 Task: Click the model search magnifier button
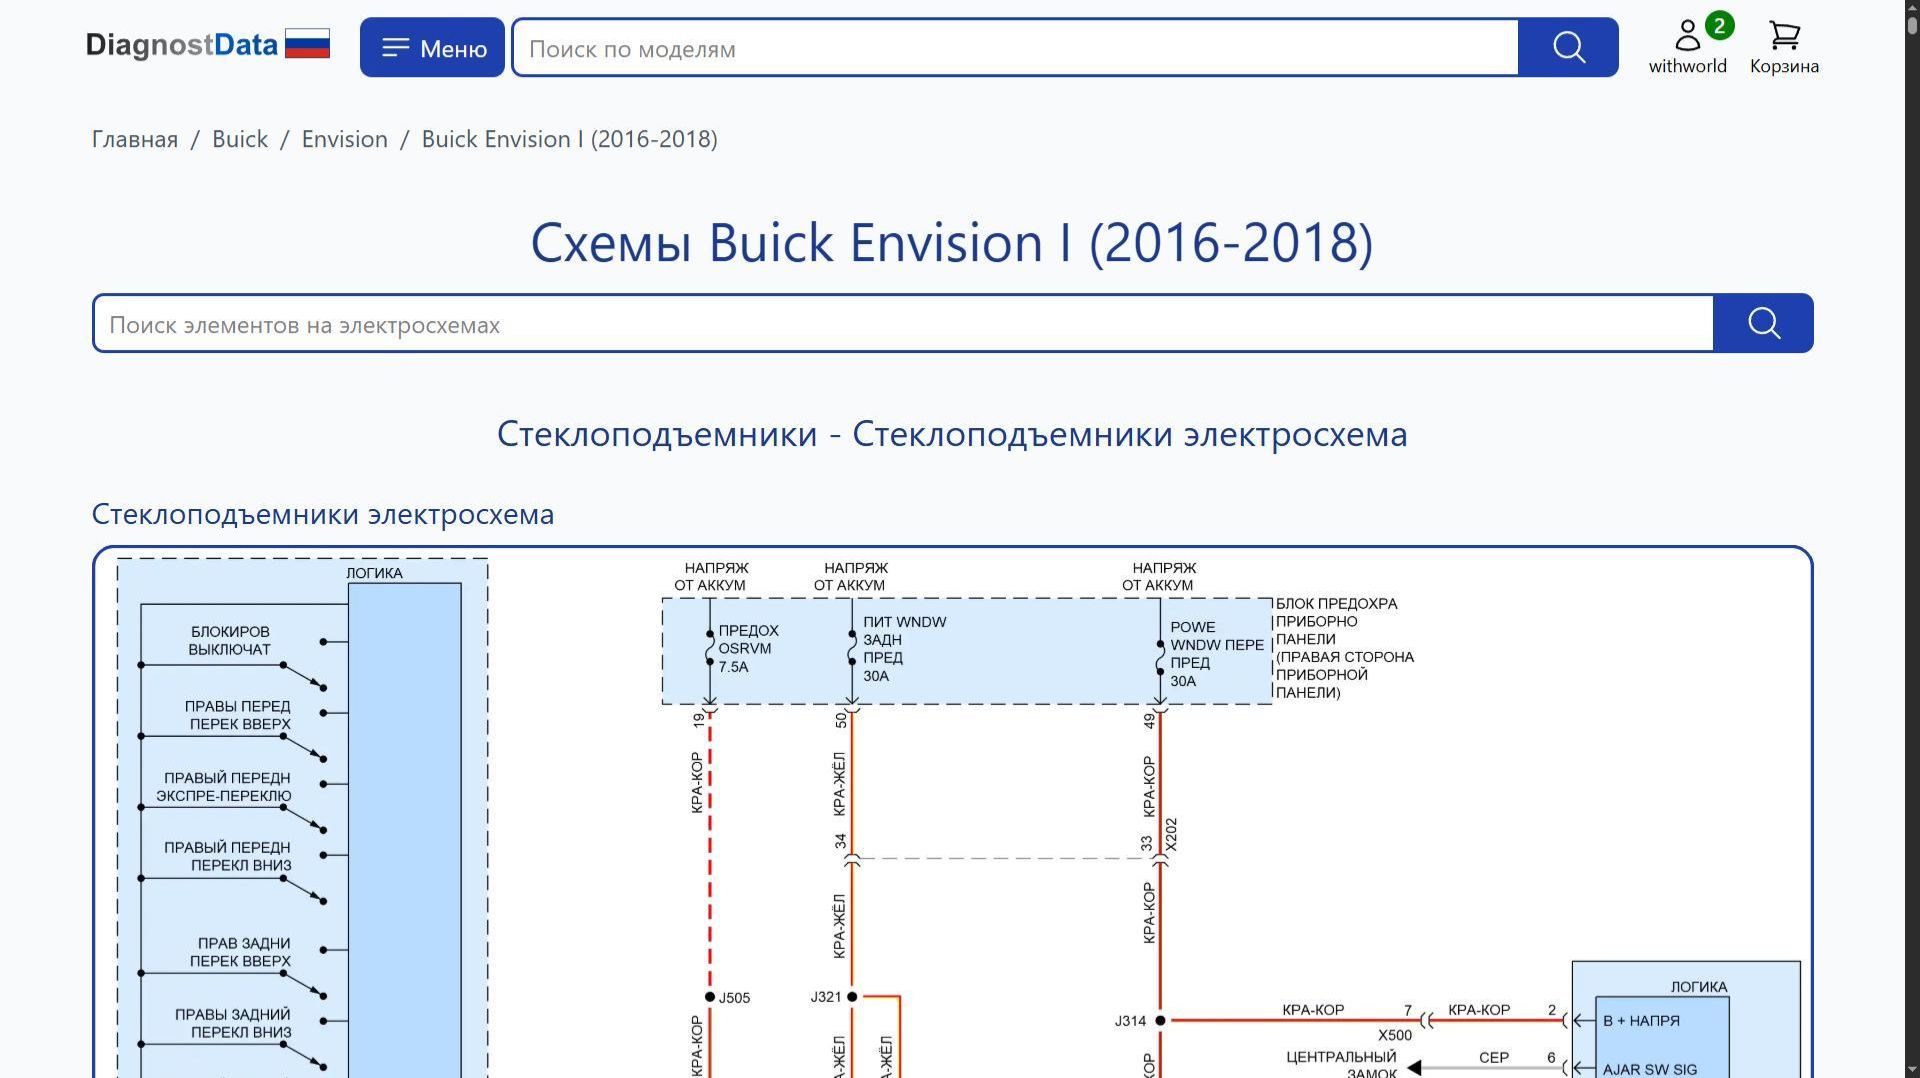(1568, 47)
